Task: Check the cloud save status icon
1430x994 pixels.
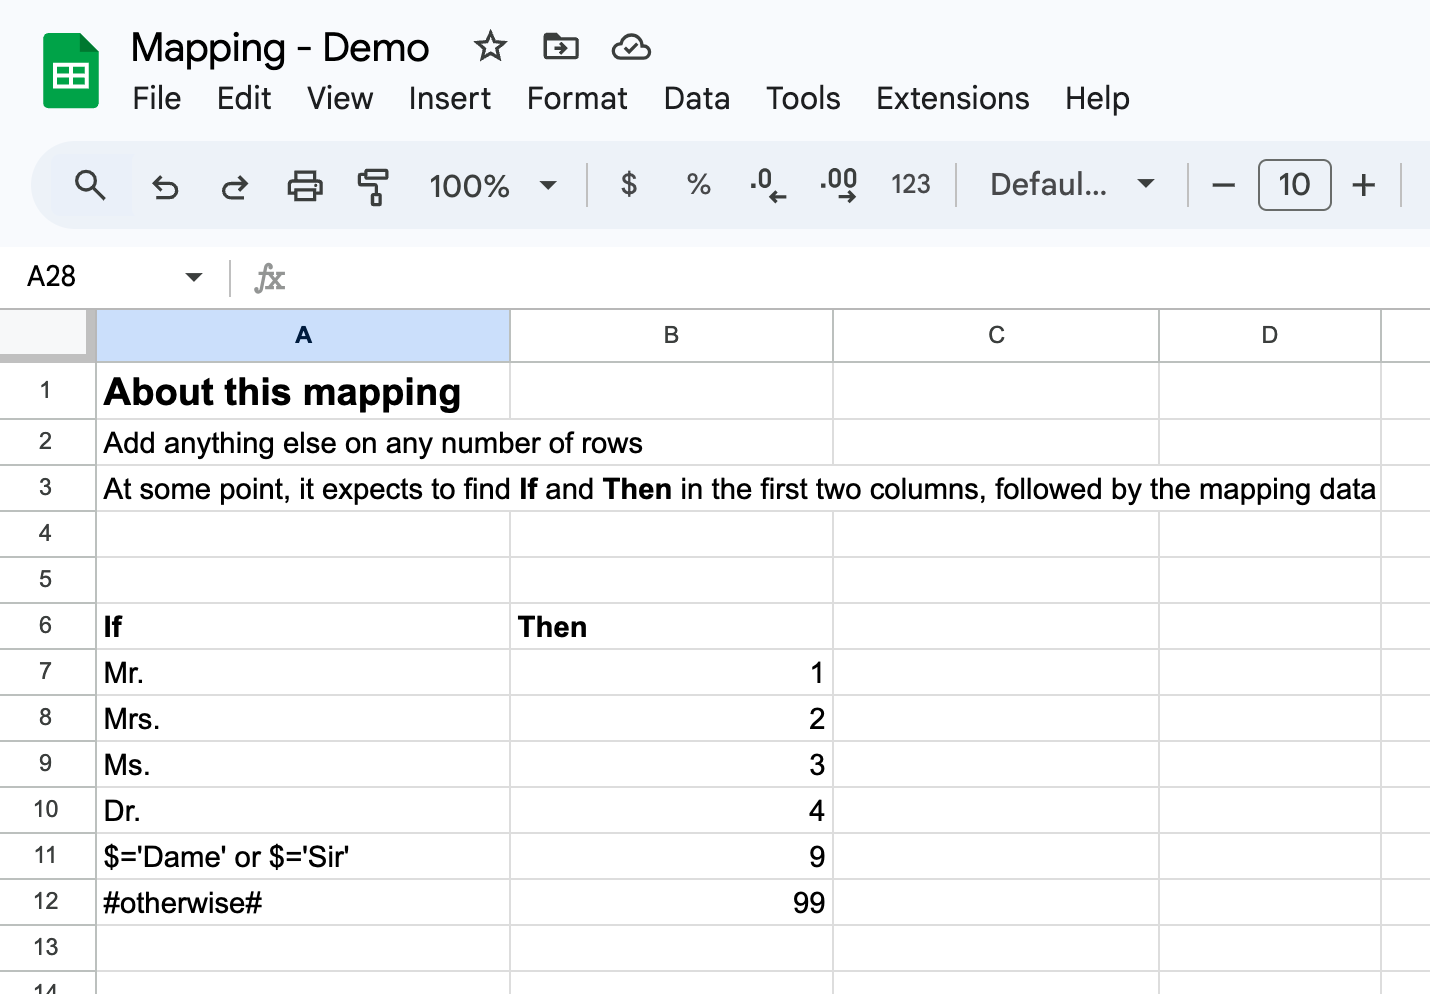Action: click(631, 46)
